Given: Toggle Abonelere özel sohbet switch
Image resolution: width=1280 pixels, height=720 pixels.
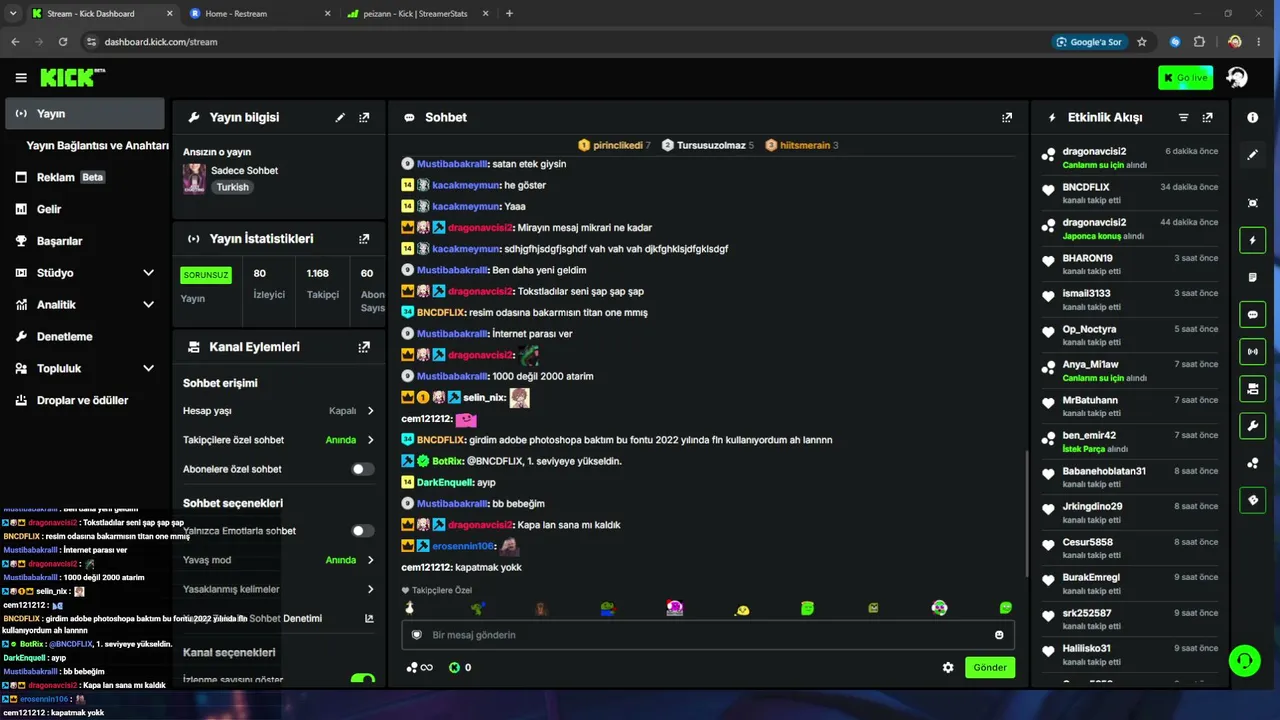Looking at the screenshot, I should point(363,469).
